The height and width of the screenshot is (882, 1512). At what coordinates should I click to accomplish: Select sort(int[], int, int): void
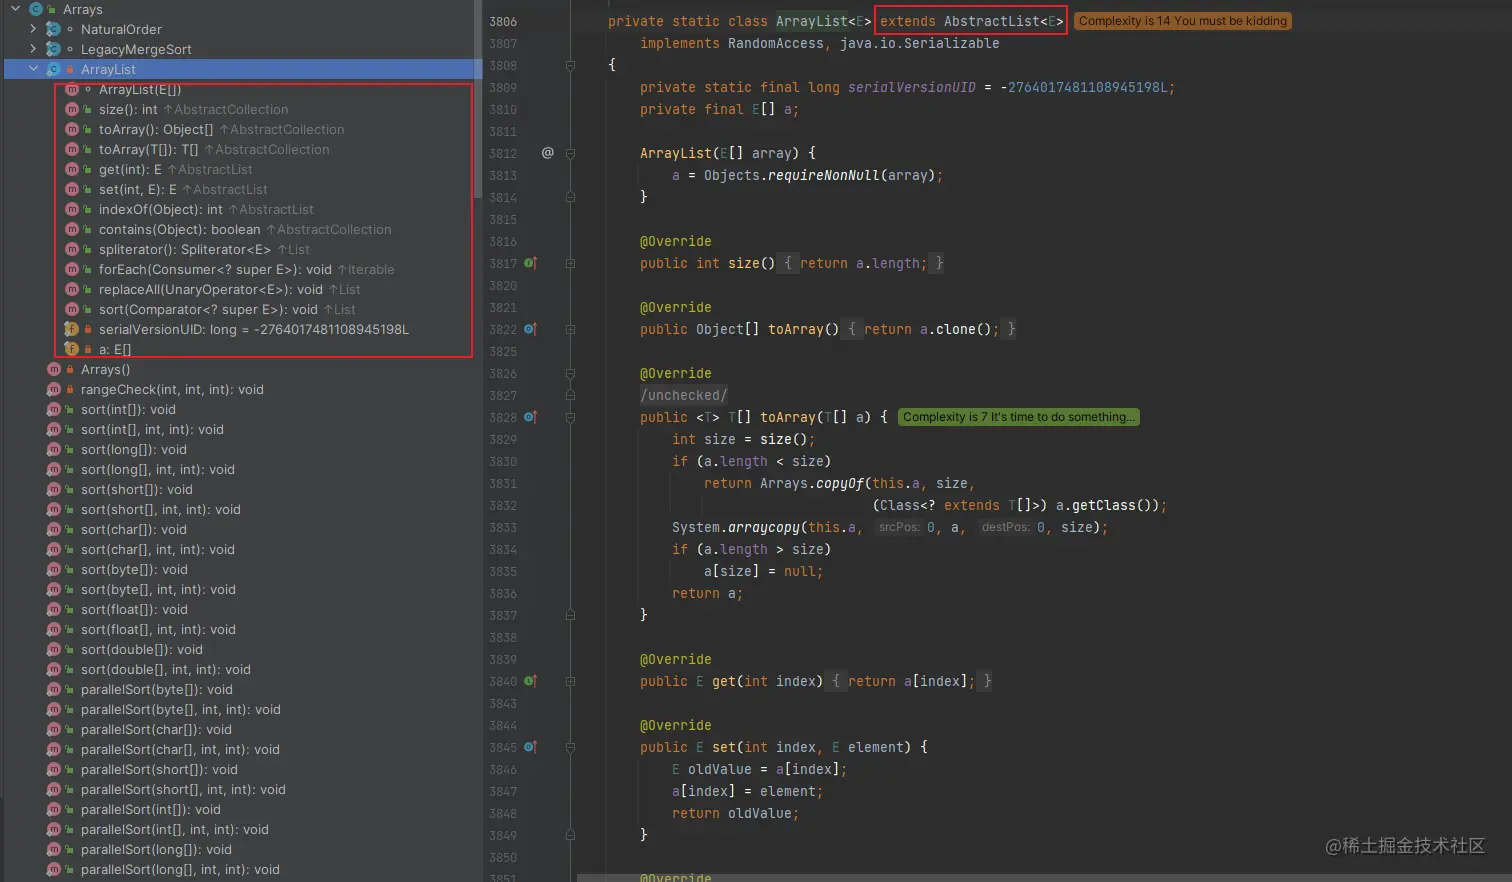(x=152, y=429)
